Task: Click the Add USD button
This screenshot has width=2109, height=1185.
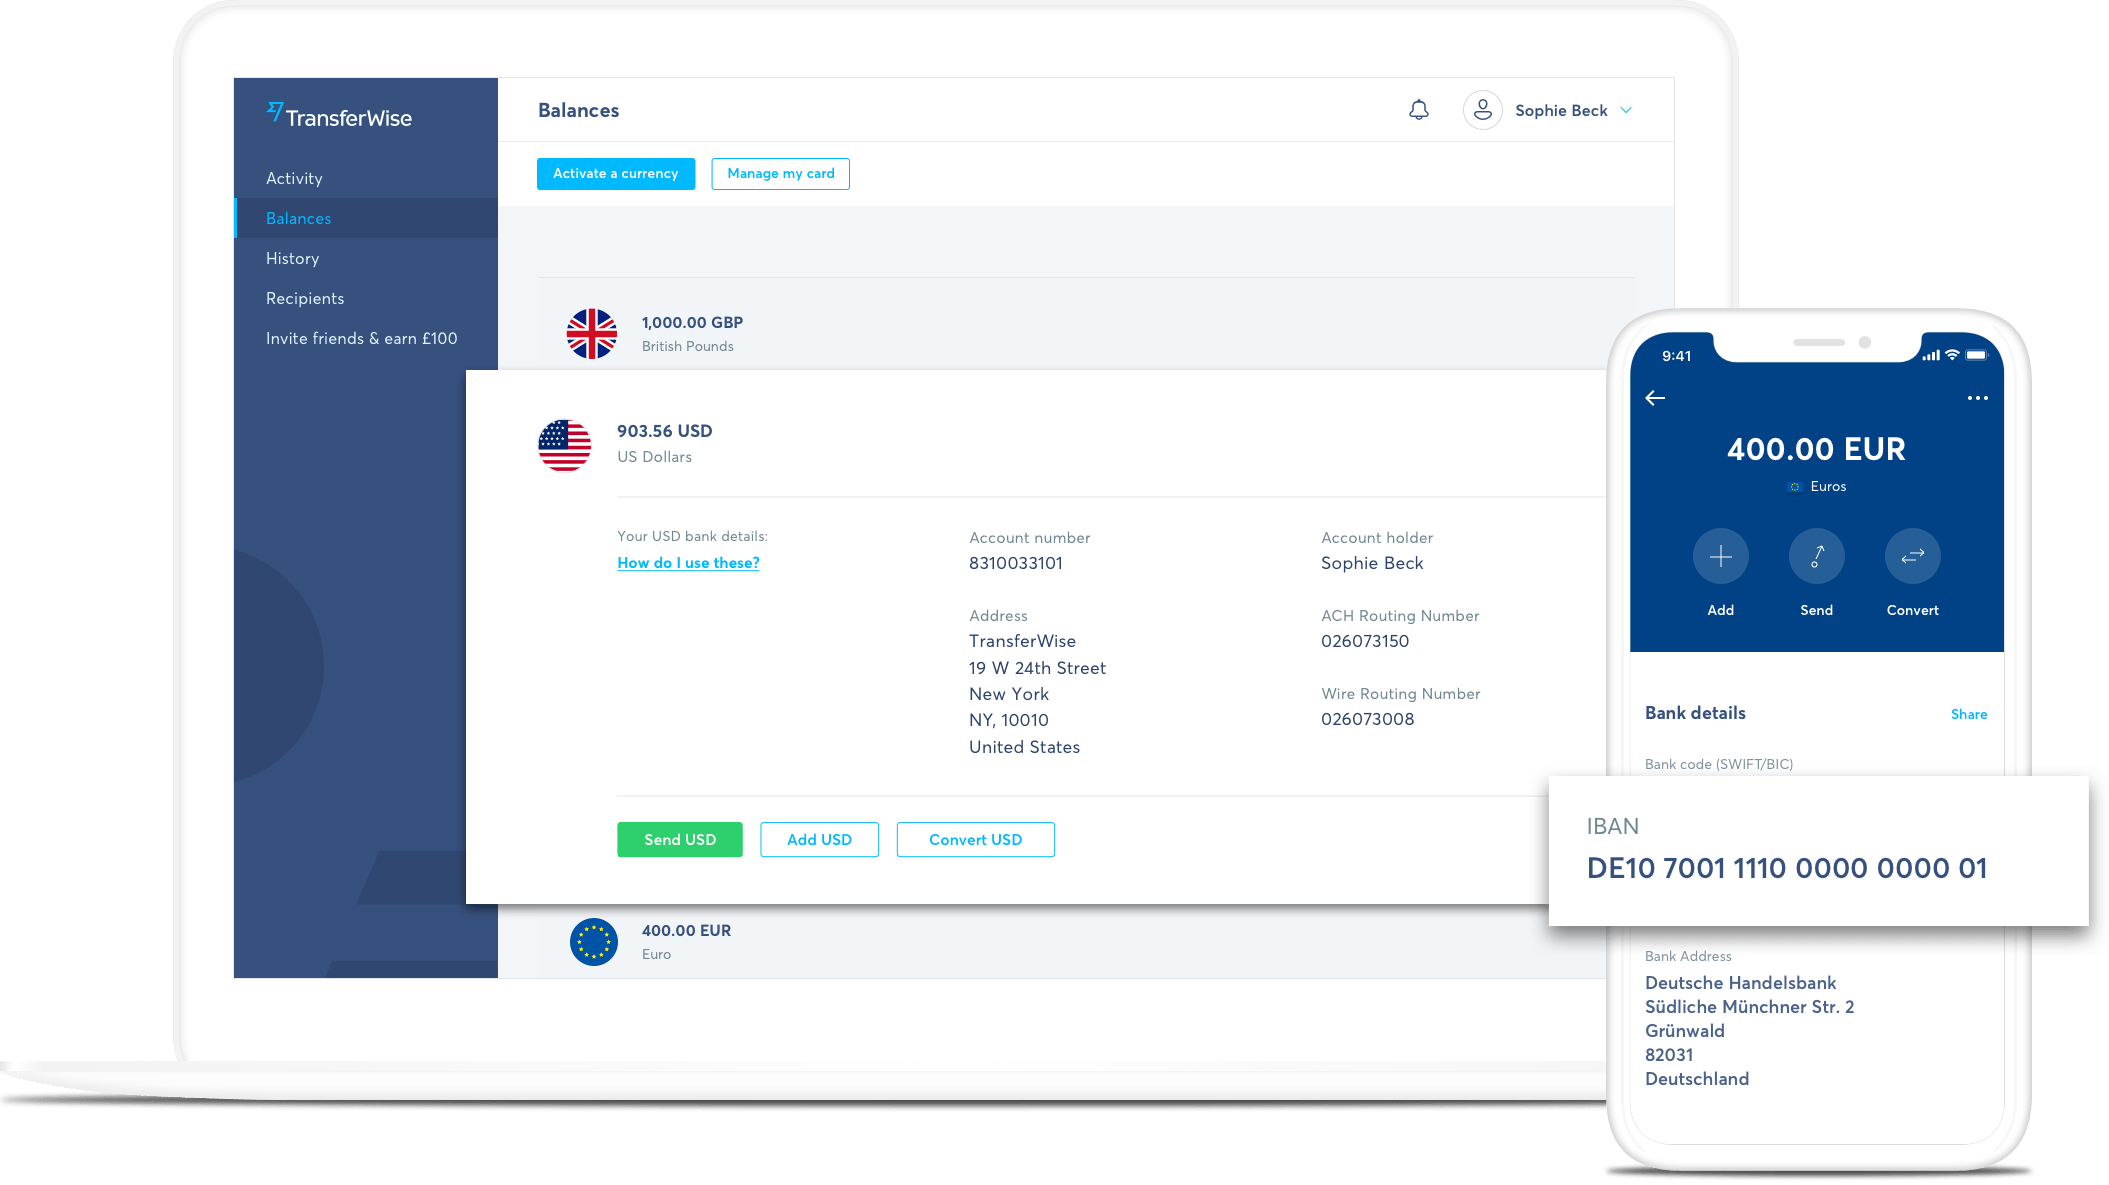Action: pyautogui.click(x=817, y=839)
